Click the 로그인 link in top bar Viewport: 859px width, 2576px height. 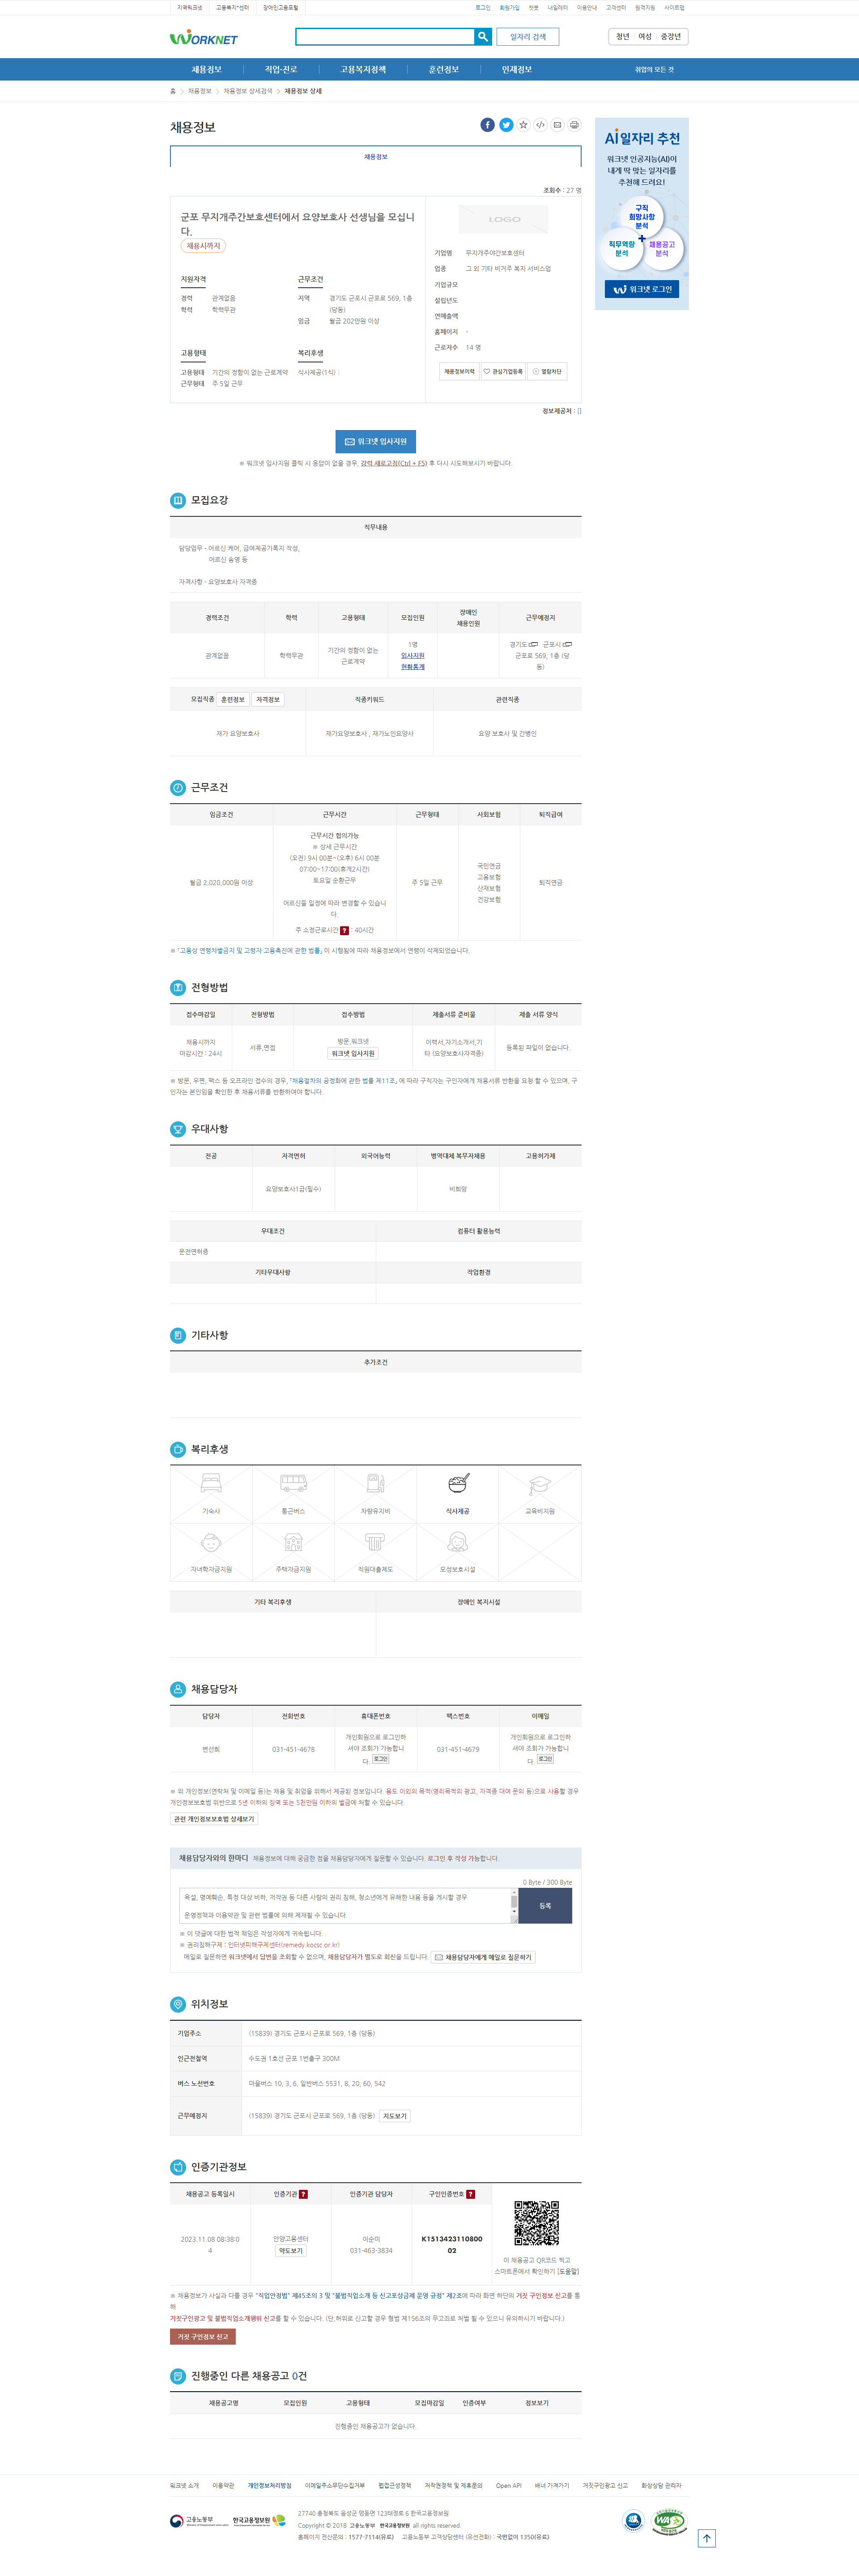pos(483,8)
